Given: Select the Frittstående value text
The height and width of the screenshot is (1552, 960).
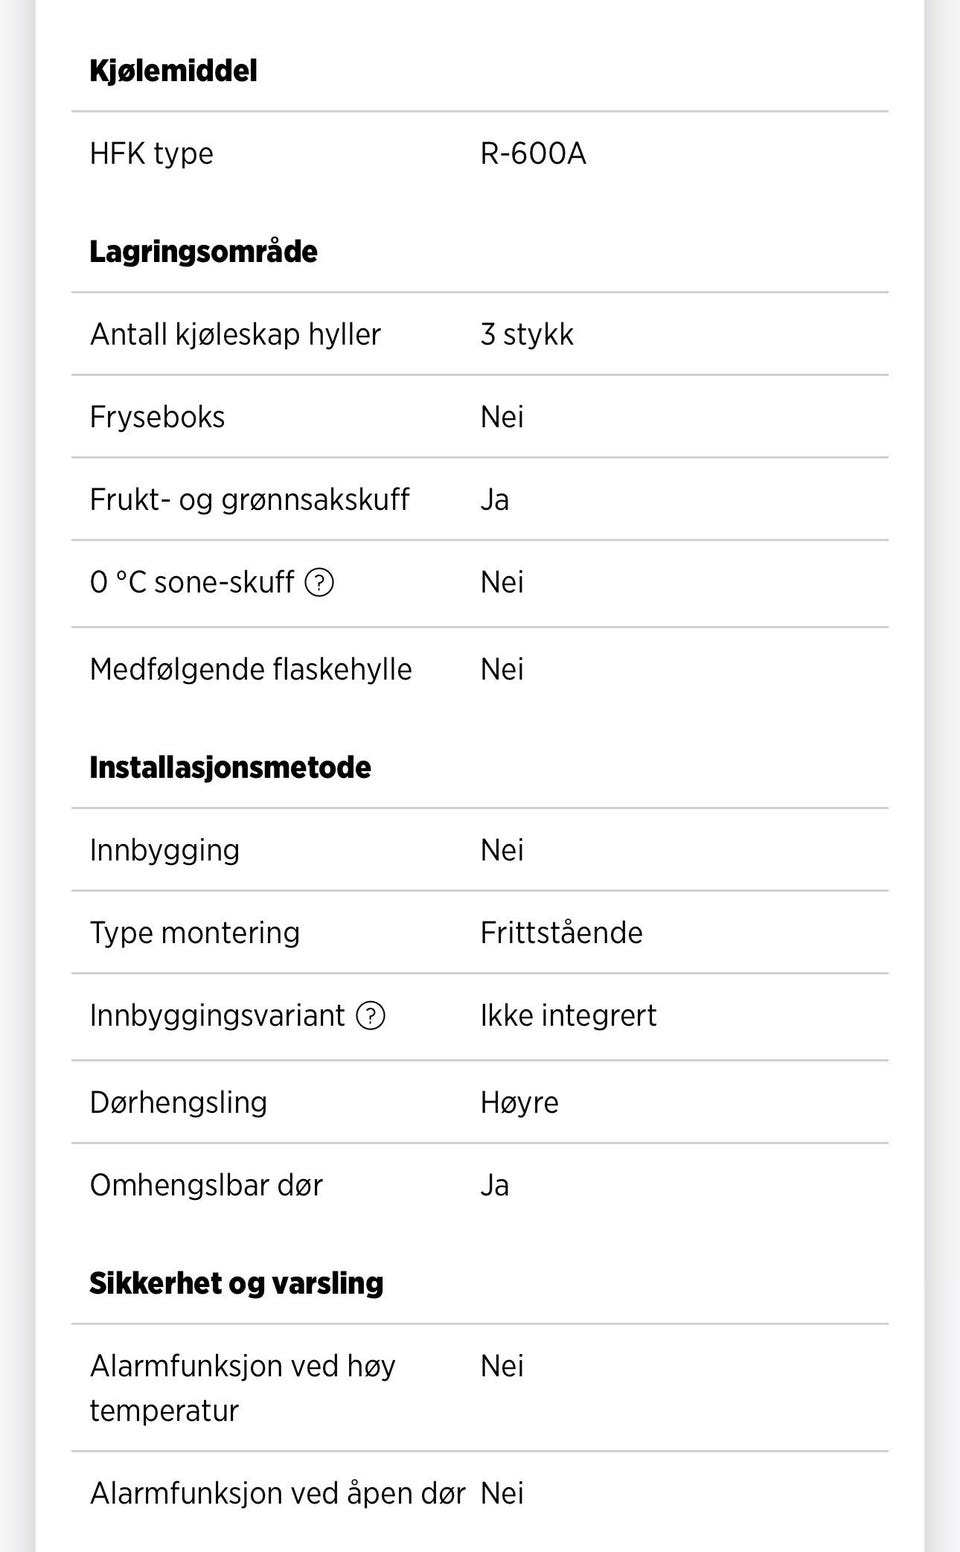Looking at the screenshot, I should pyautogui.click(x=561, y=933).
